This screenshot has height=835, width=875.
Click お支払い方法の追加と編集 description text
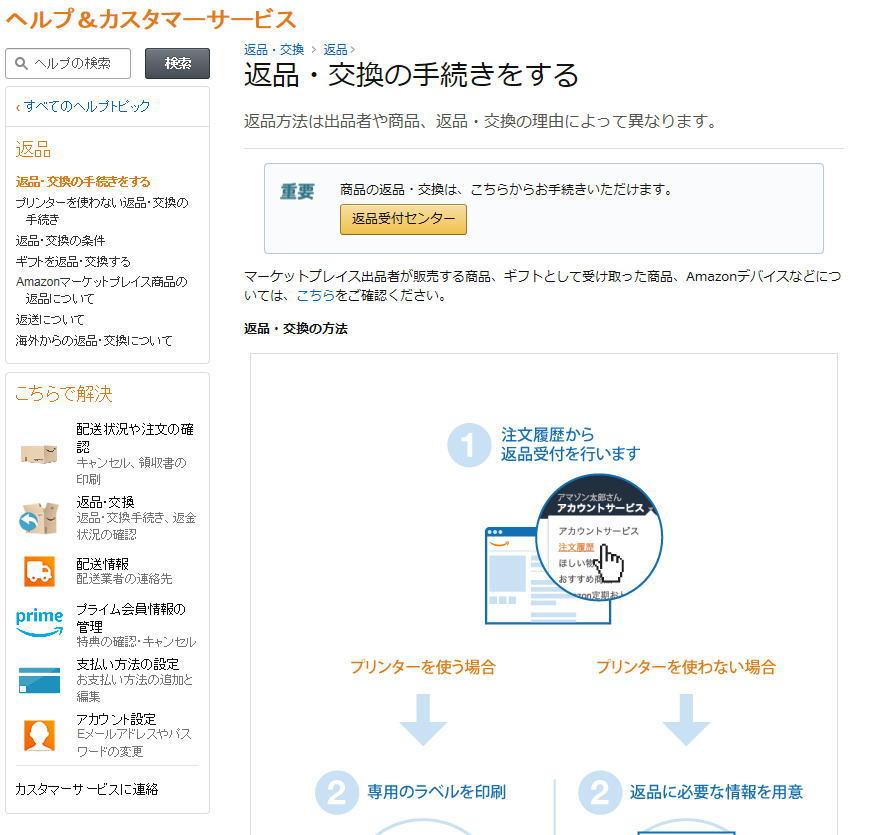pos(134,688)
